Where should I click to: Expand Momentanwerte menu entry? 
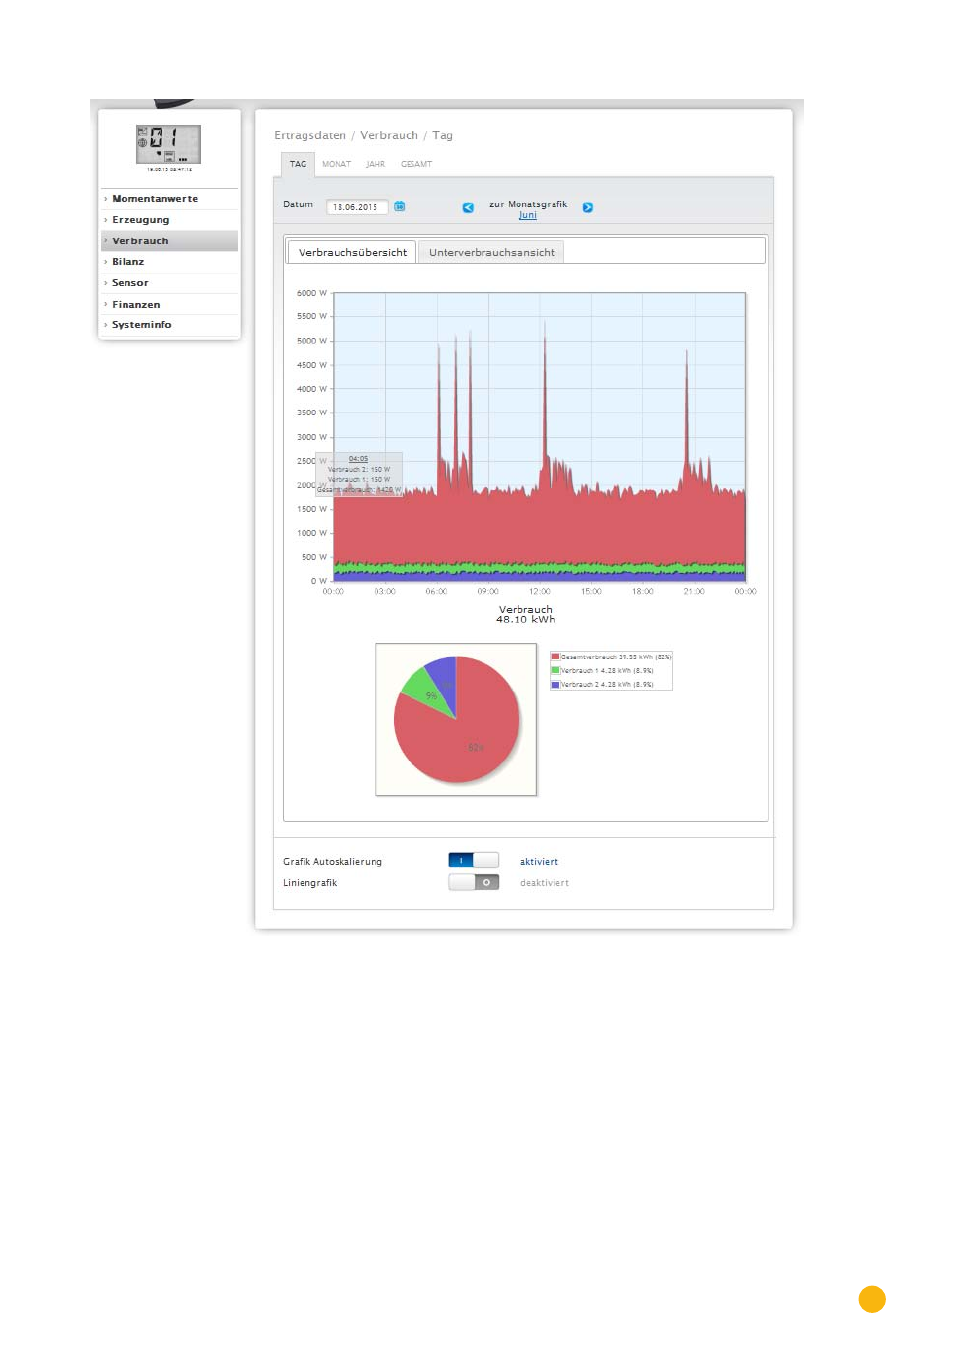169,199
